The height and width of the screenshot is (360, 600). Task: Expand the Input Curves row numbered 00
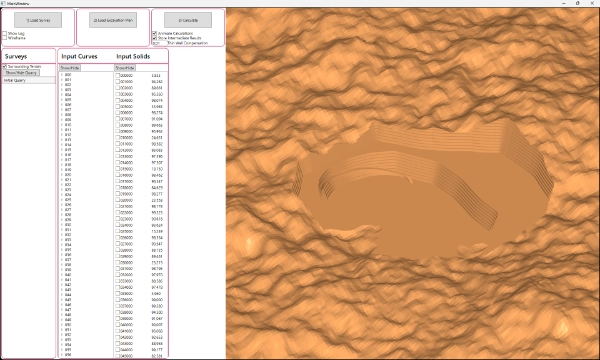click(62, 75)
